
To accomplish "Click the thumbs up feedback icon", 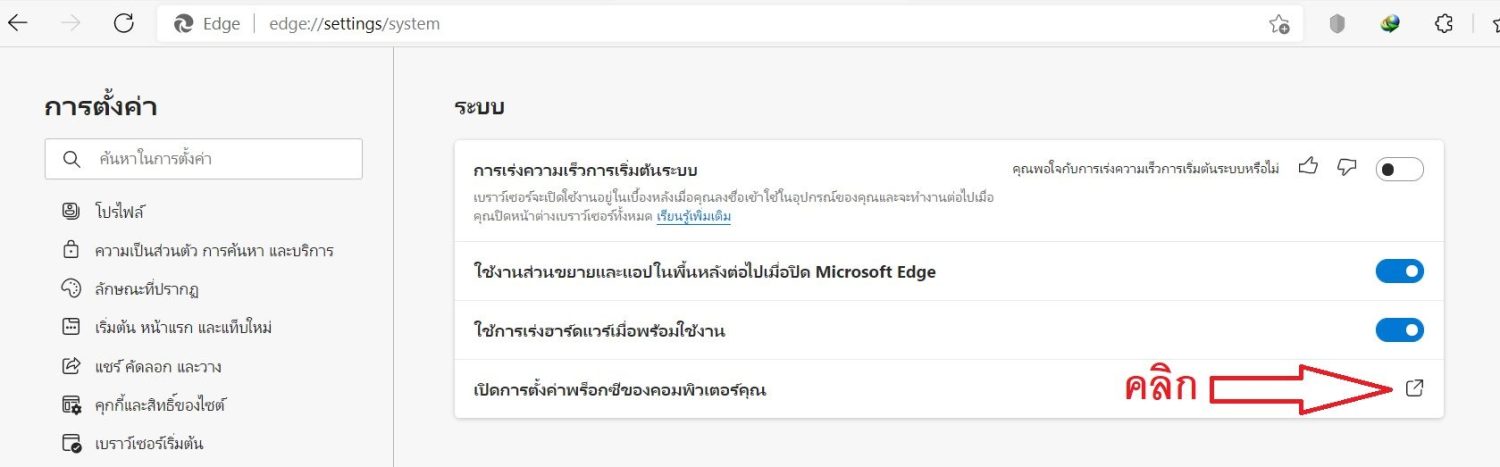I will (1308, 167).
